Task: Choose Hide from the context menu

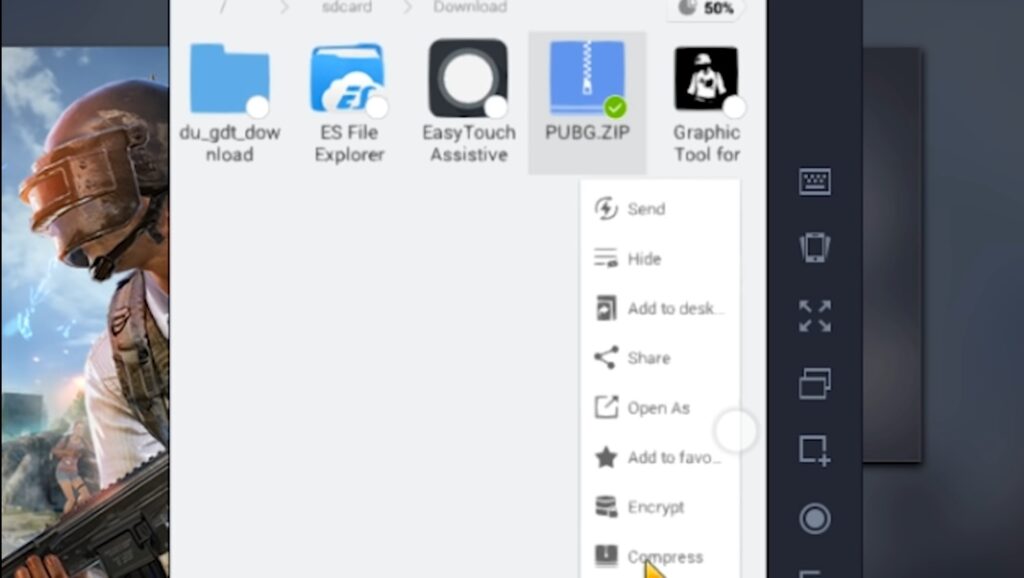Action: 643,259
